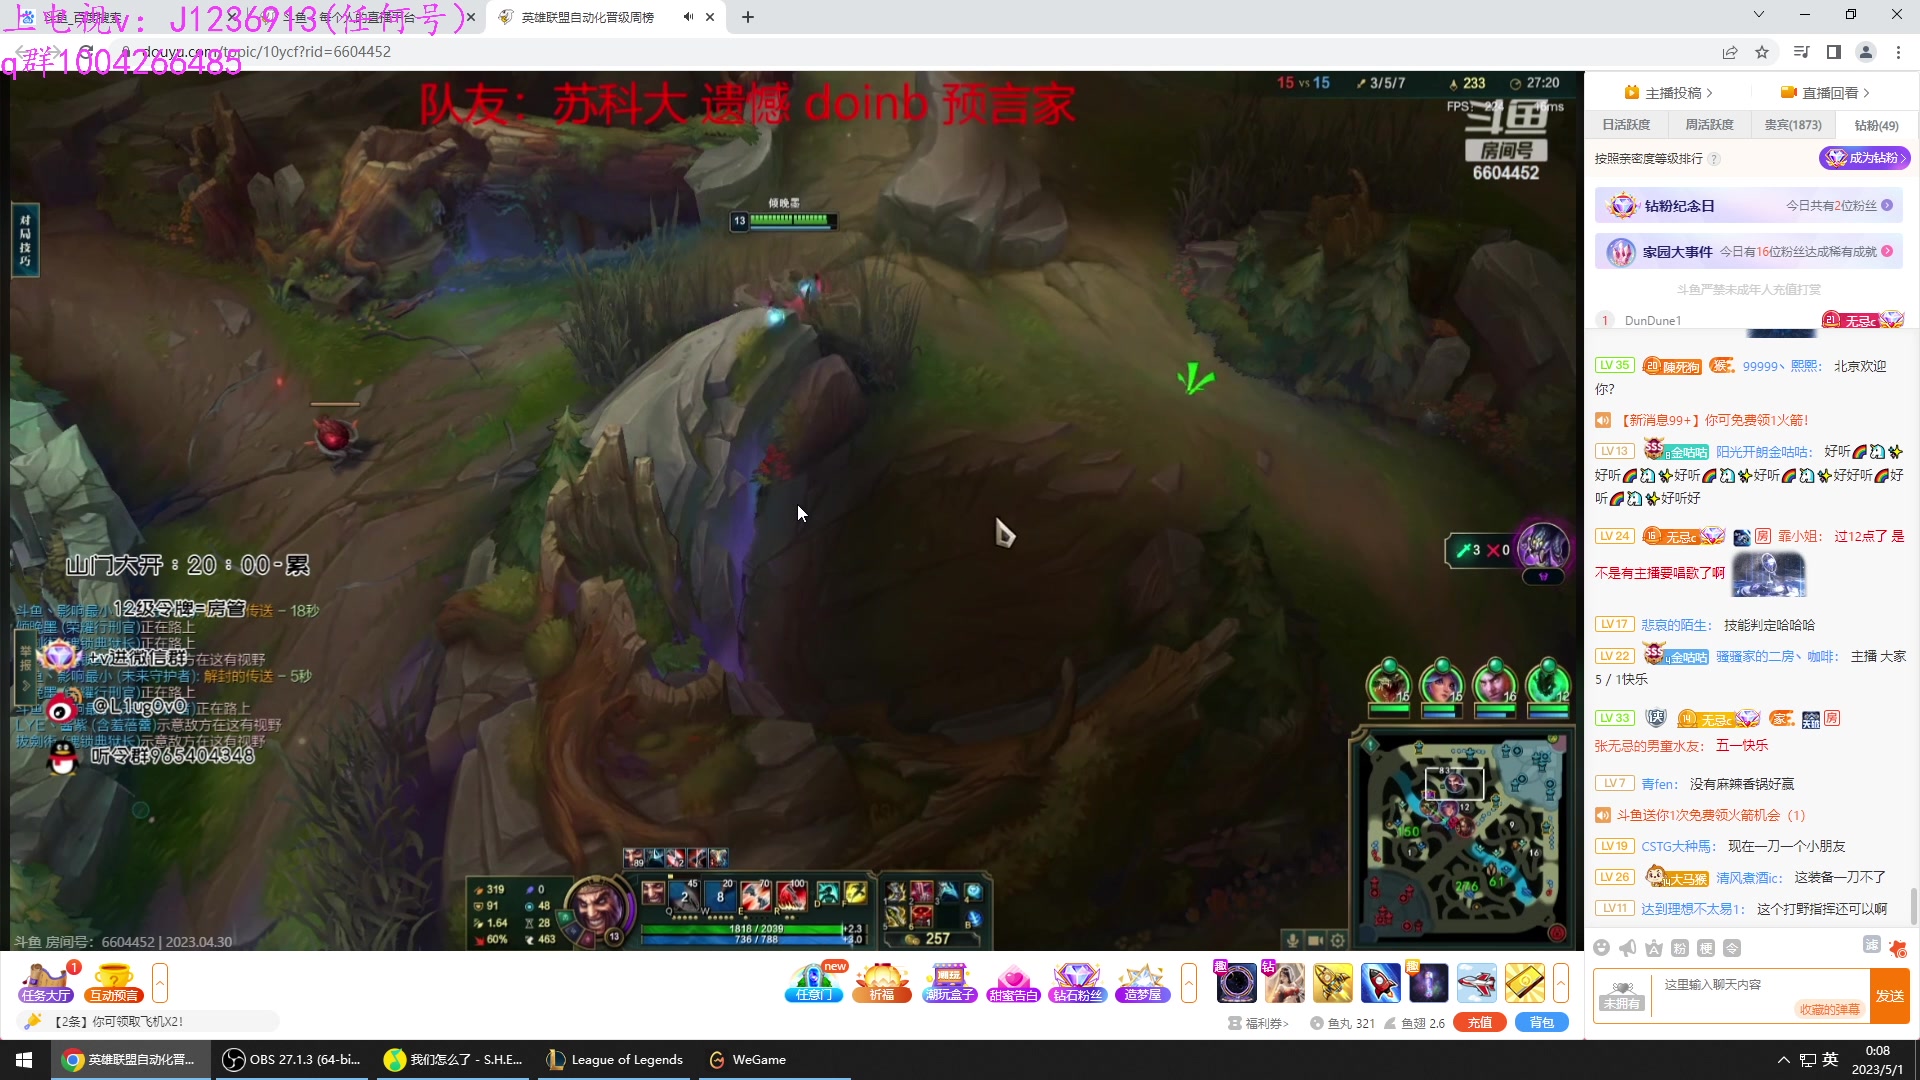The width and height of the screenshot is (1920, 1080).
Task: Select the golden card gift
Action: (1524, 983)
